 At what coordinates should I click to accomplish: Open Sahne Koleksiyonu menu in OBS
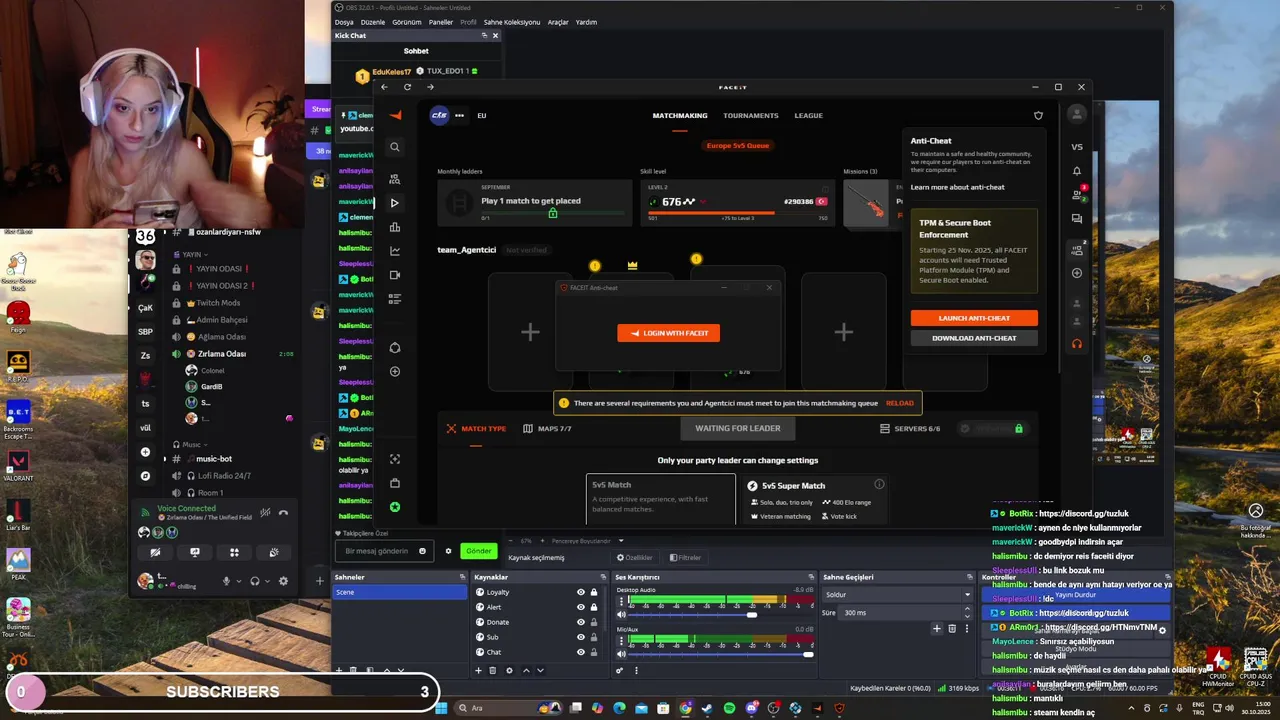(x=511, y=22)
